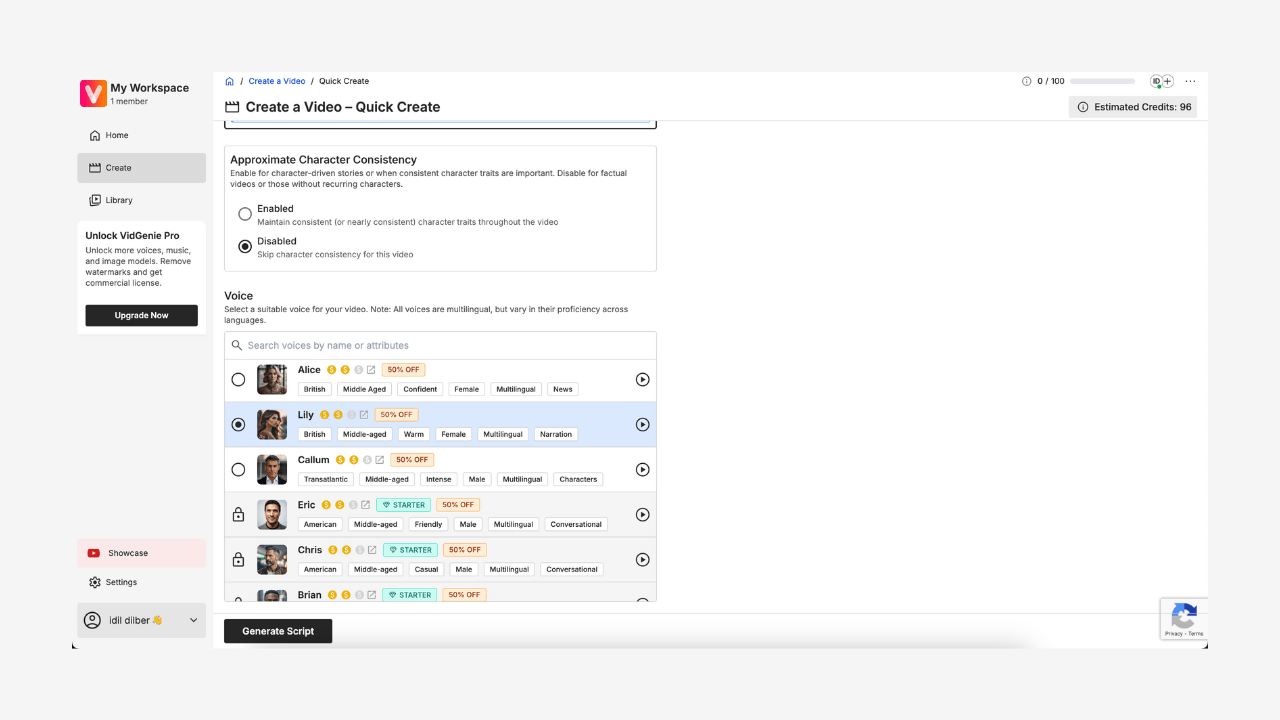Click the voice search input field

click(x=440, y=345)
